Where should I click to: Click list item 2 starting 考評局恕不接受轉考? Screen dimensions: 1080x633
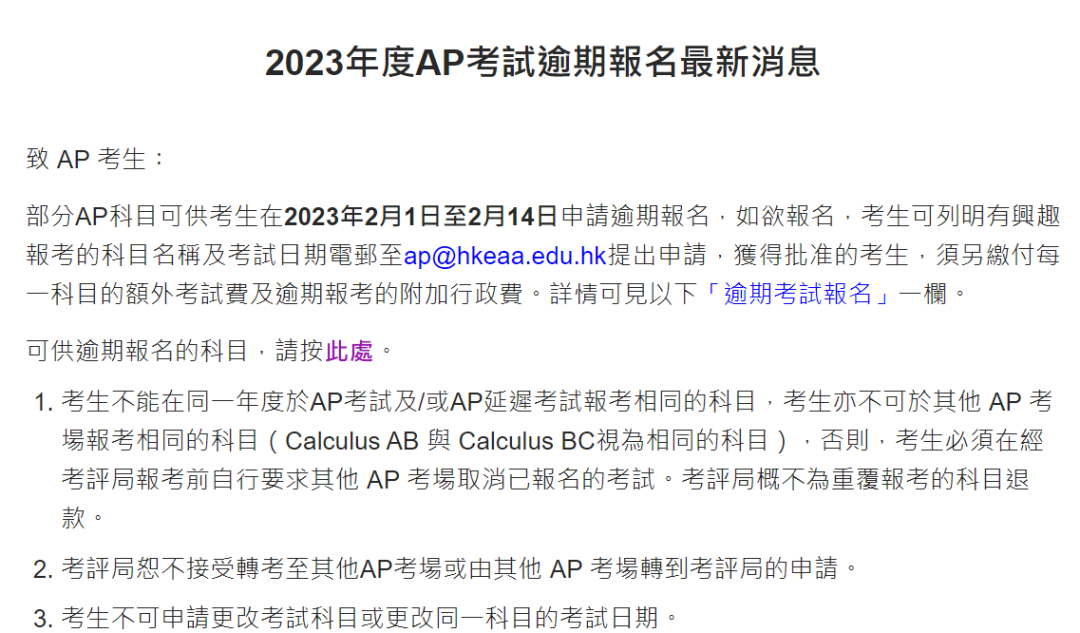point(460,569)
